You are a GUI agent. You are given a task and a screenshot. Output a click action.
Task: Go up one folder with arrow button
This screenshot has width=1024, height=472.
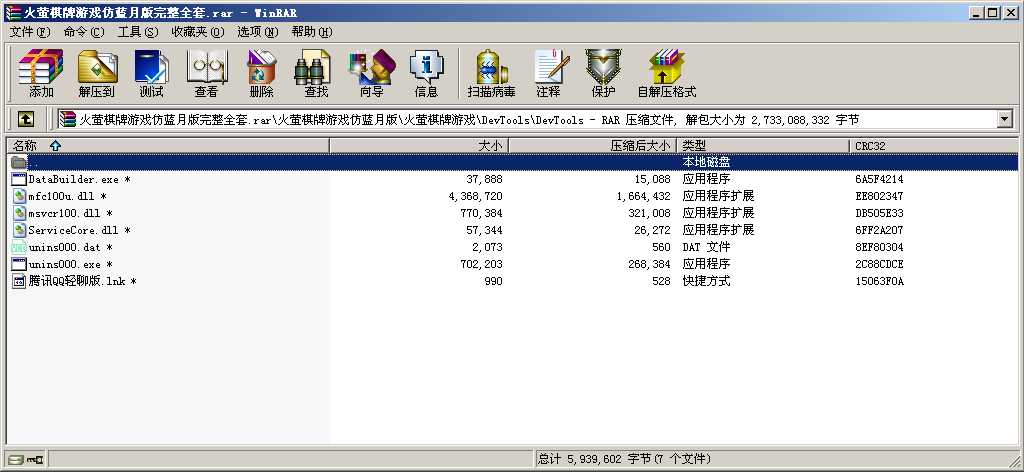pos(25,119)
